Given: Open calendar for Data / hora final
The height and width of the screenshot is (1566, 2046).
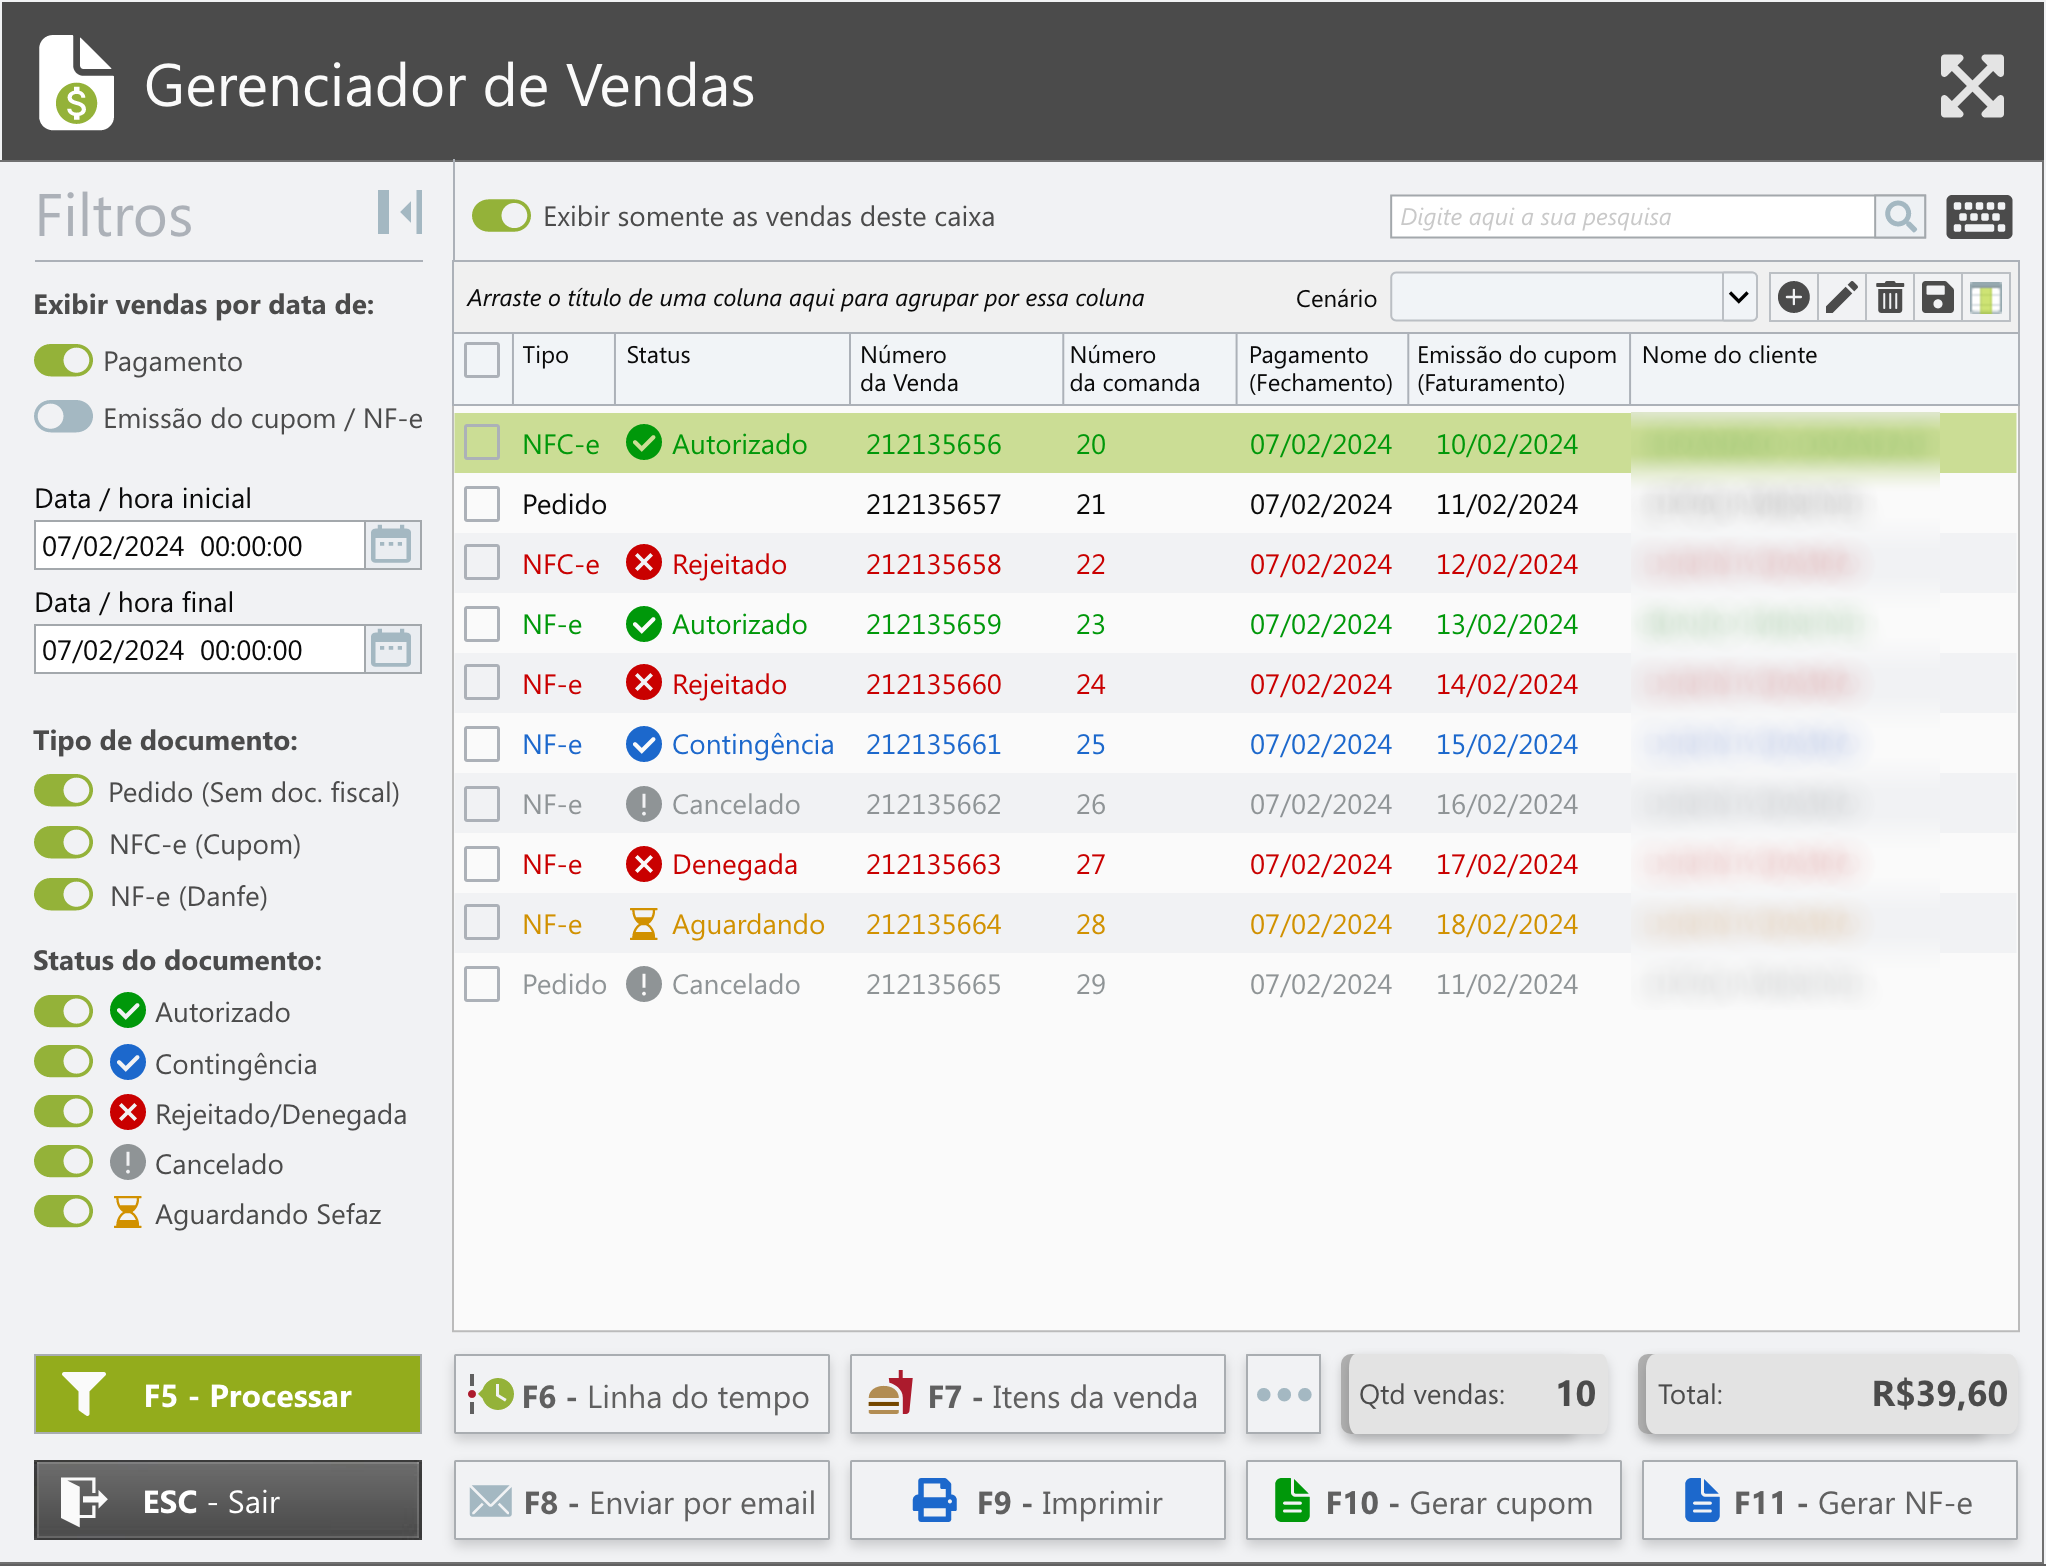Looking at the screenshot, I should [392, 650].
